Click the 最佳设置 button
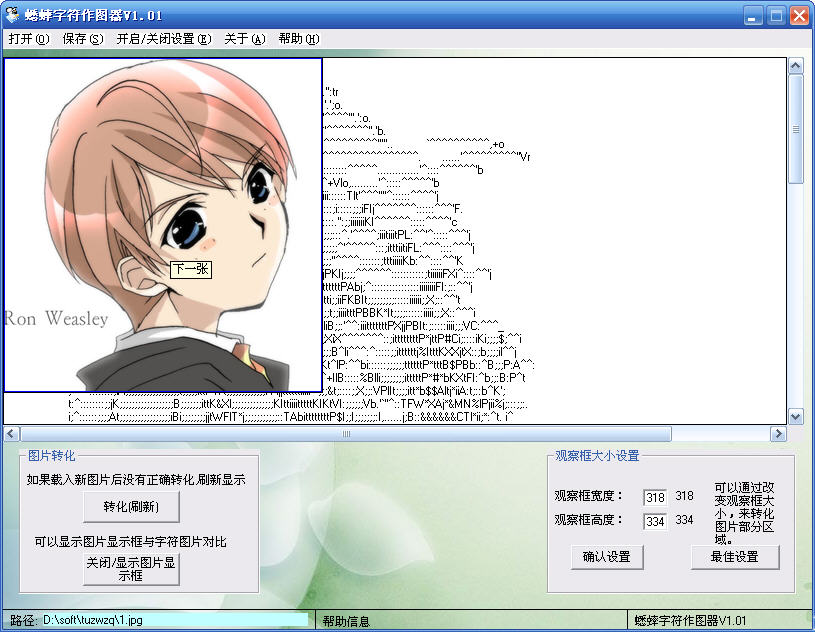The height and width of the screenshot is (632, 815). [735, 557]
